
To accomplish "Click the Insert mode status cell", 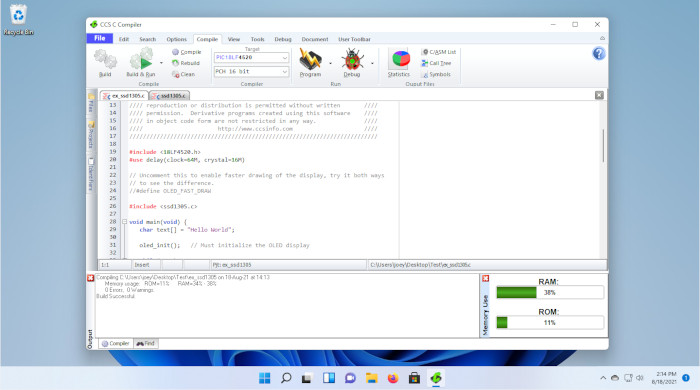I will coord(146,265).
